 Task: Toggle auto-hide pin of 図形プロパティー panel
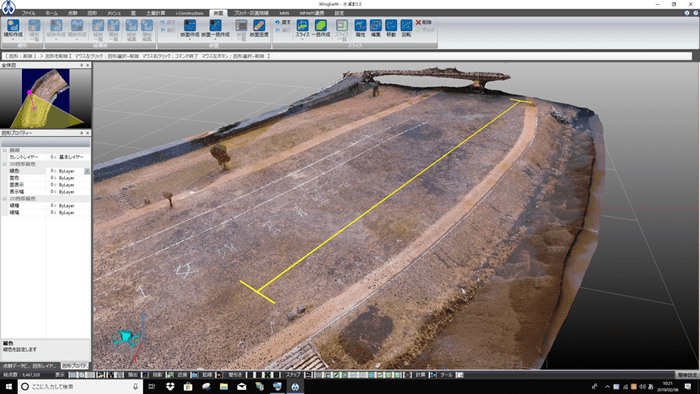[82, 133]
